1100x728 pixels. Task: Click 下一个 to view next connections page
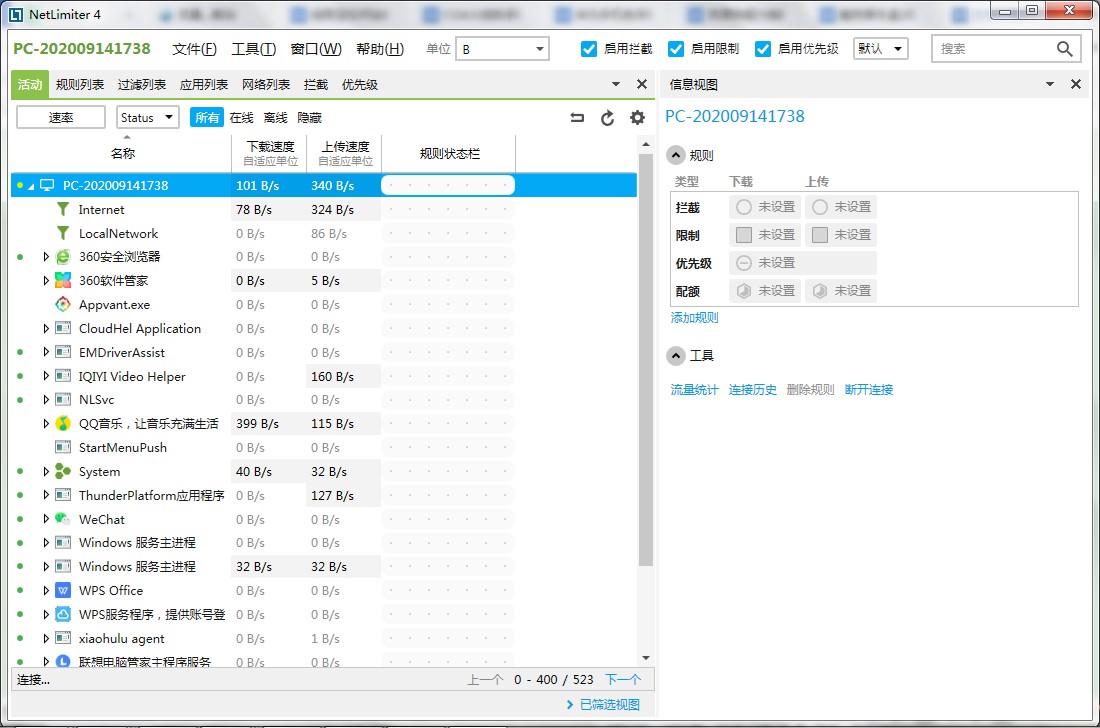[623, 679]
